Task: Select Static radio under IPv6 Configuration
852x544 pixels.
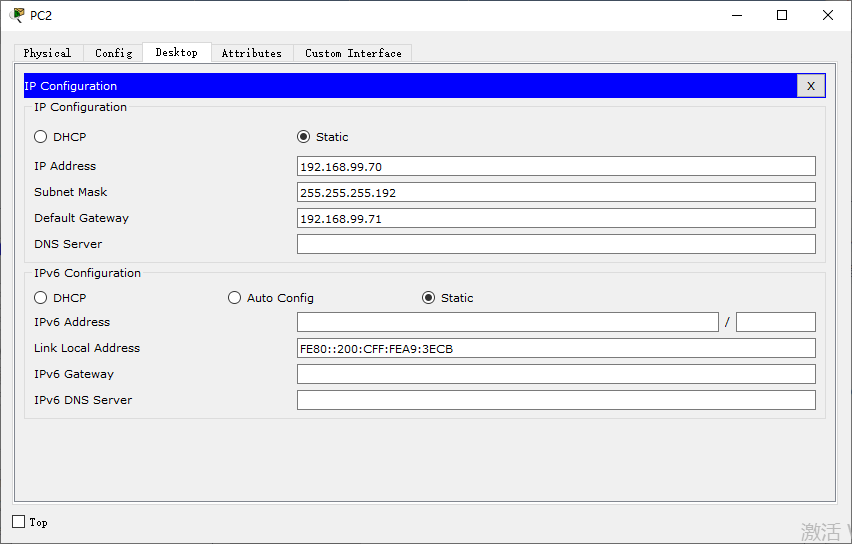Action: click(x=429, y=298)
